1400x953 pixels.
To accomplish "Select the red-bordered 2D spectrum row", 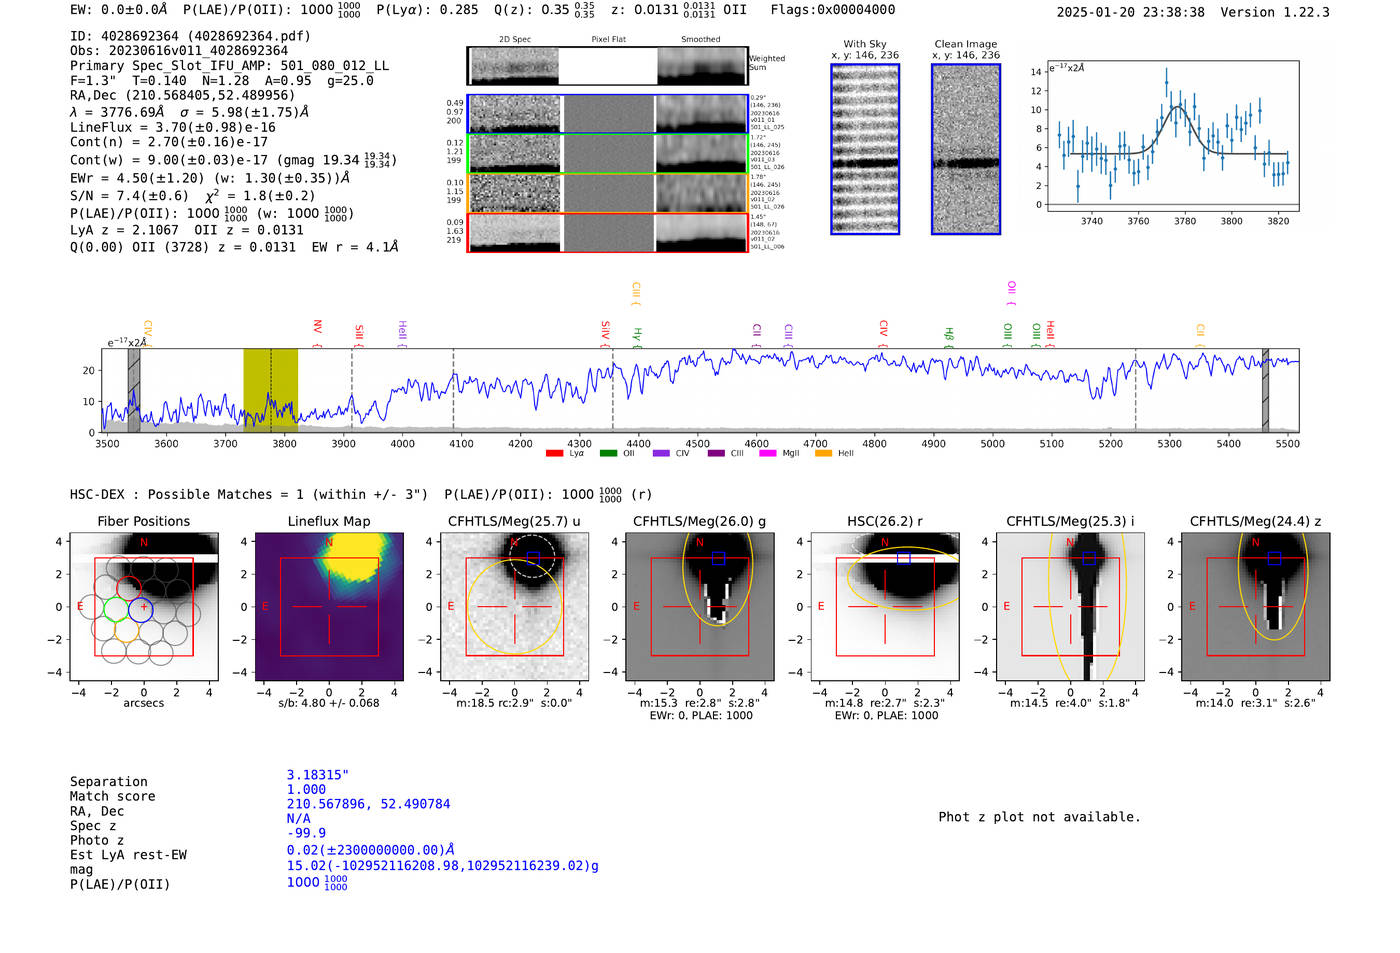I will 608,232.
